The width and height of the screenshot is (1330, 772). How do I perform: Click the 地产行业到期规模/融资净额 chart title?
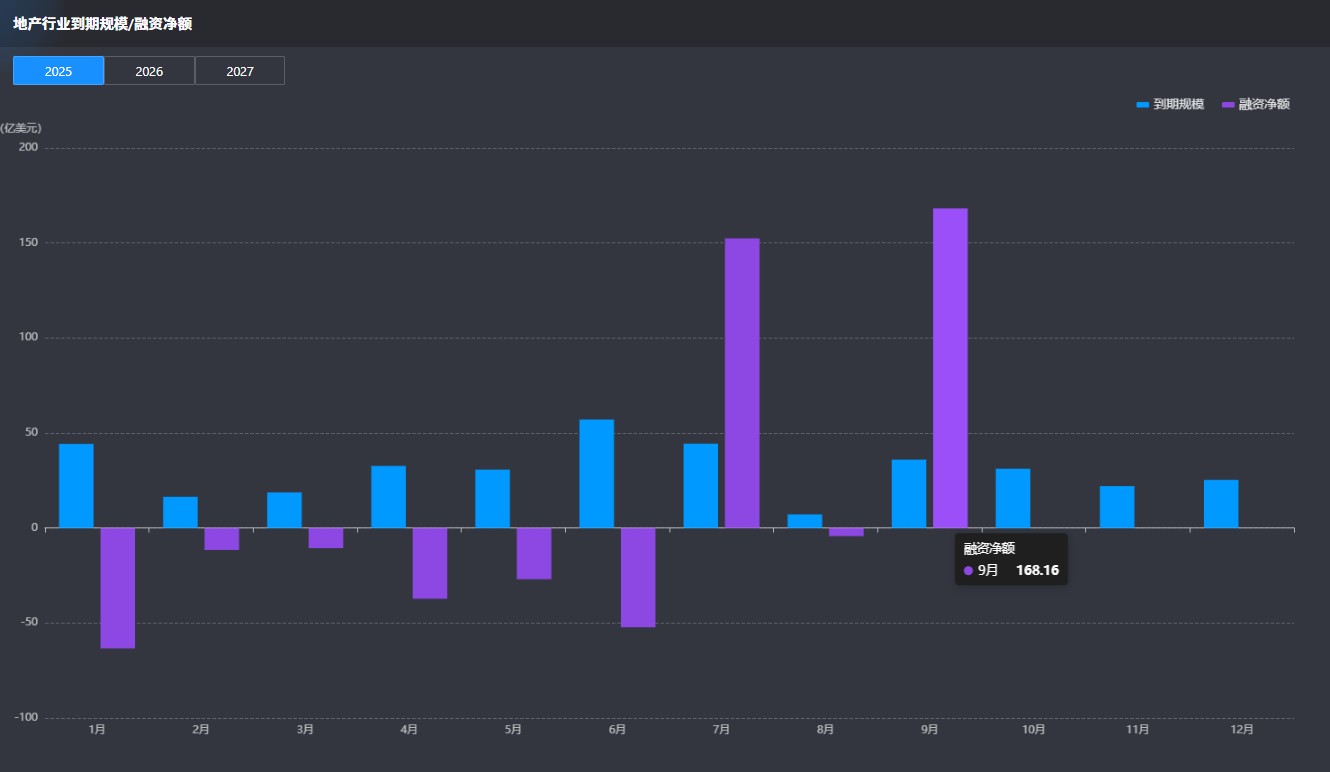[x=103, y=23]
